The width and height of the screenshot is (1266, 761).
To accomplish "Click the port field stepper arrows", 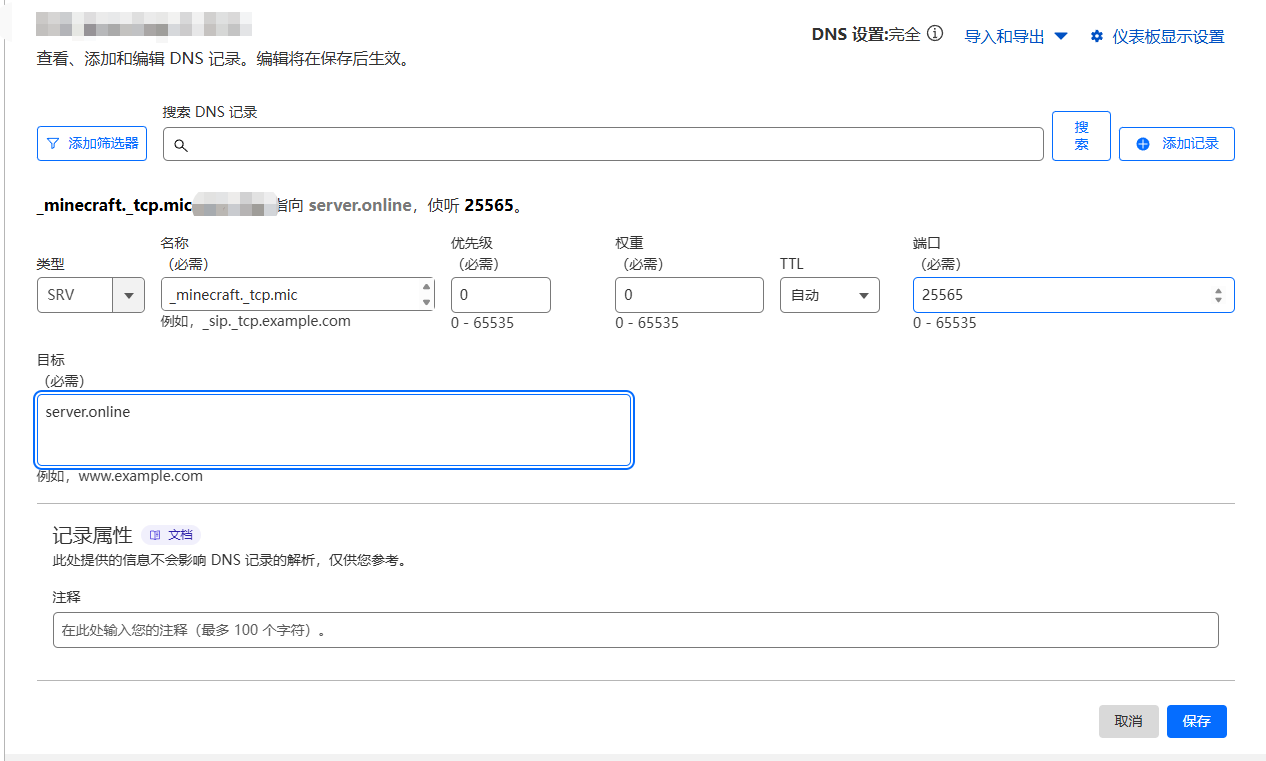I will tap(1218, 295).
